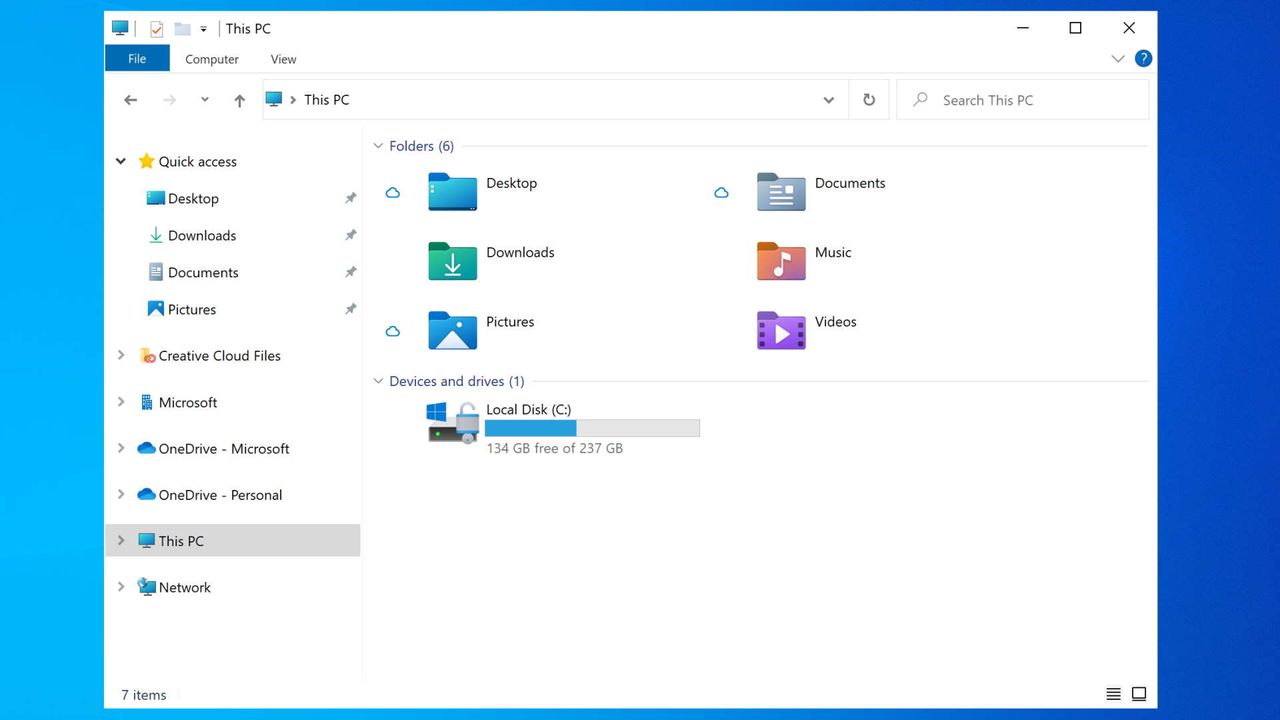1280x720 pixels.
Task: Expand the Microsoft node in sidebar
Action: pyautogui.click(x=121, y=402)
